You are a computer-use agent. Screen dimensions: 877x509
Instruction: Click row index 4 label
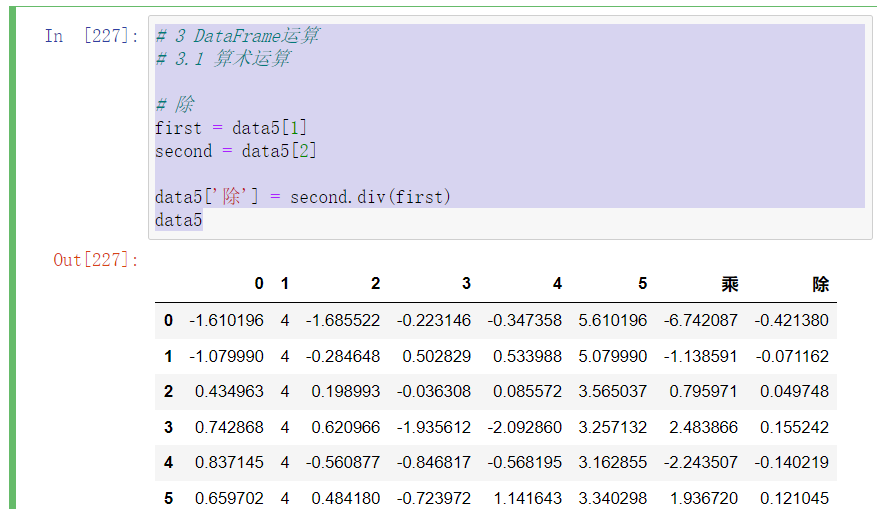(168, 463)
